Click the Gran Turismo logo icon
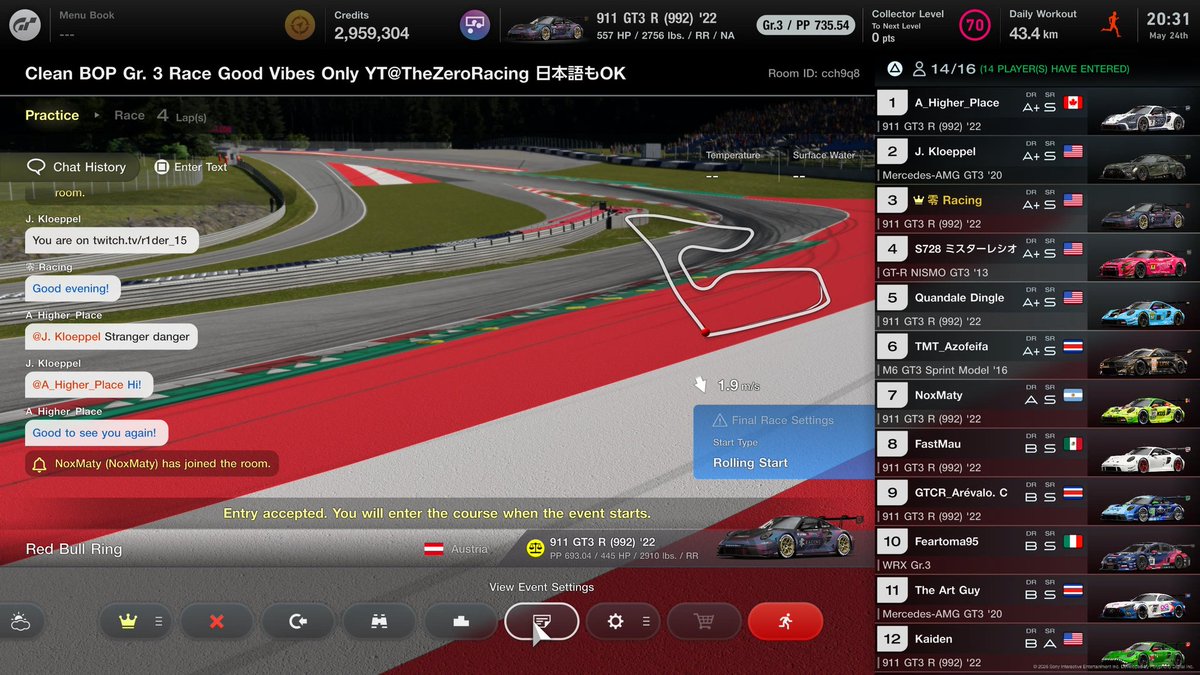 (27, 24)
